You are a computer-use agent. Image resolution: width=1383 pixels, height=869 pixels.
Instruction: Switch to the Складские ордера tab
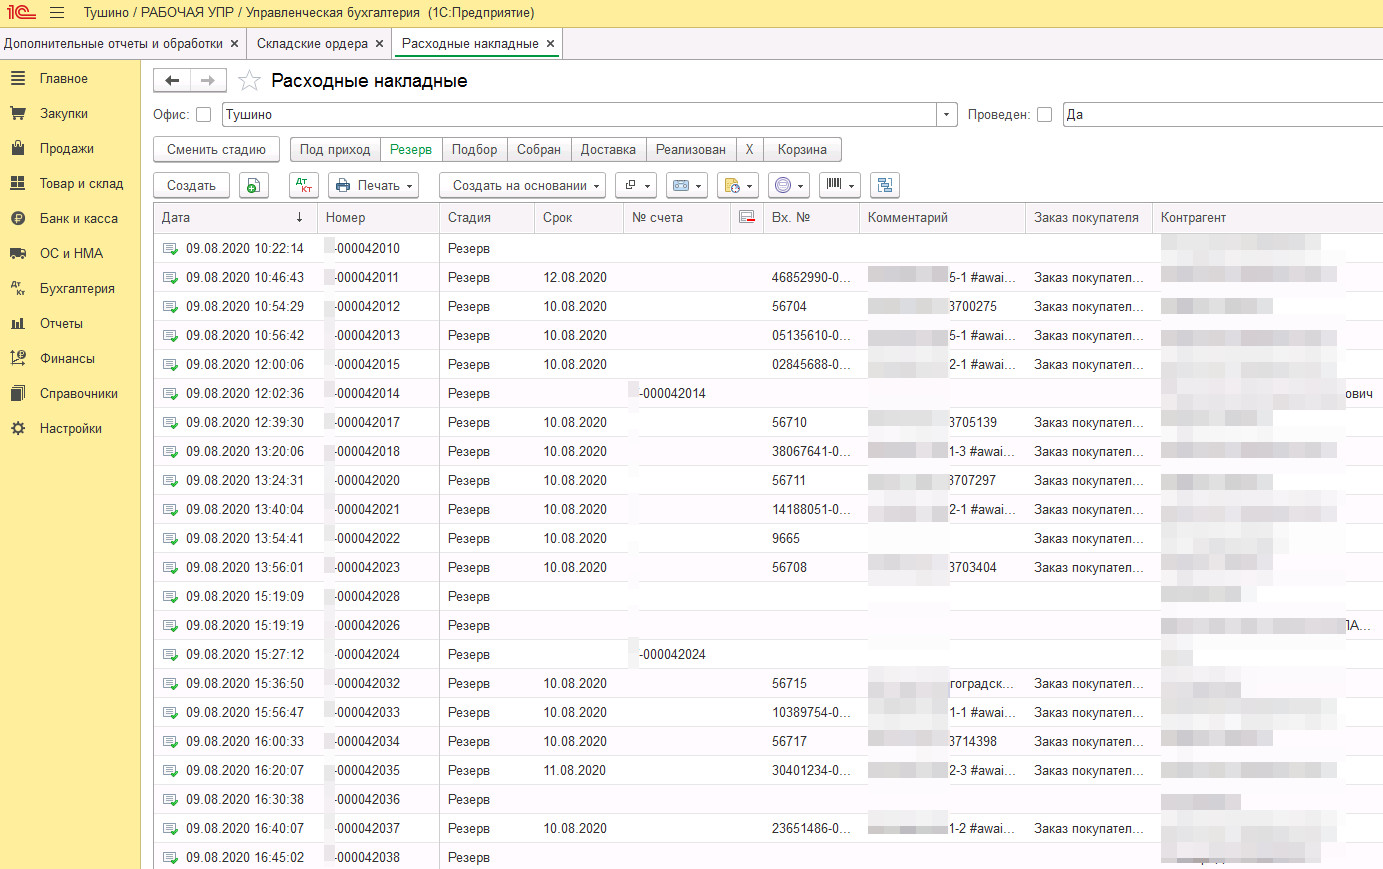pyautogui.click(x=312, y=43)
